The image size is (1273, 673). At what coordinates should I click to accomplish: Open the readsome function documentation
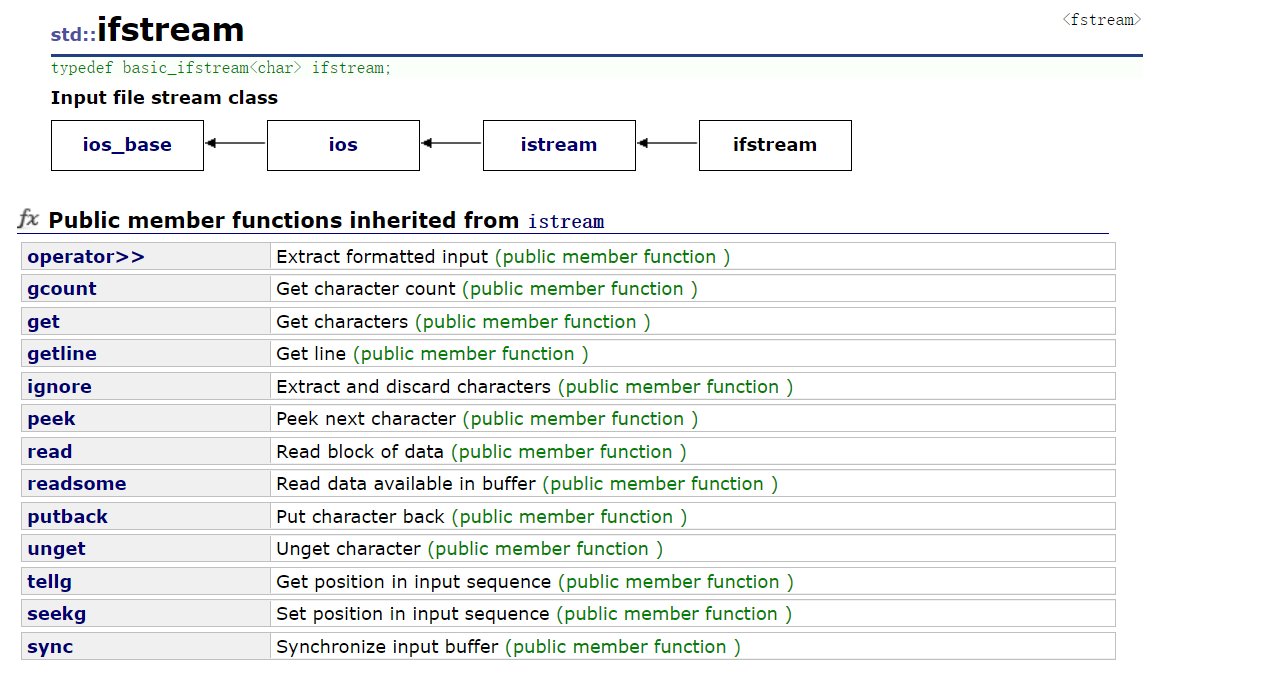pos(76,483)
